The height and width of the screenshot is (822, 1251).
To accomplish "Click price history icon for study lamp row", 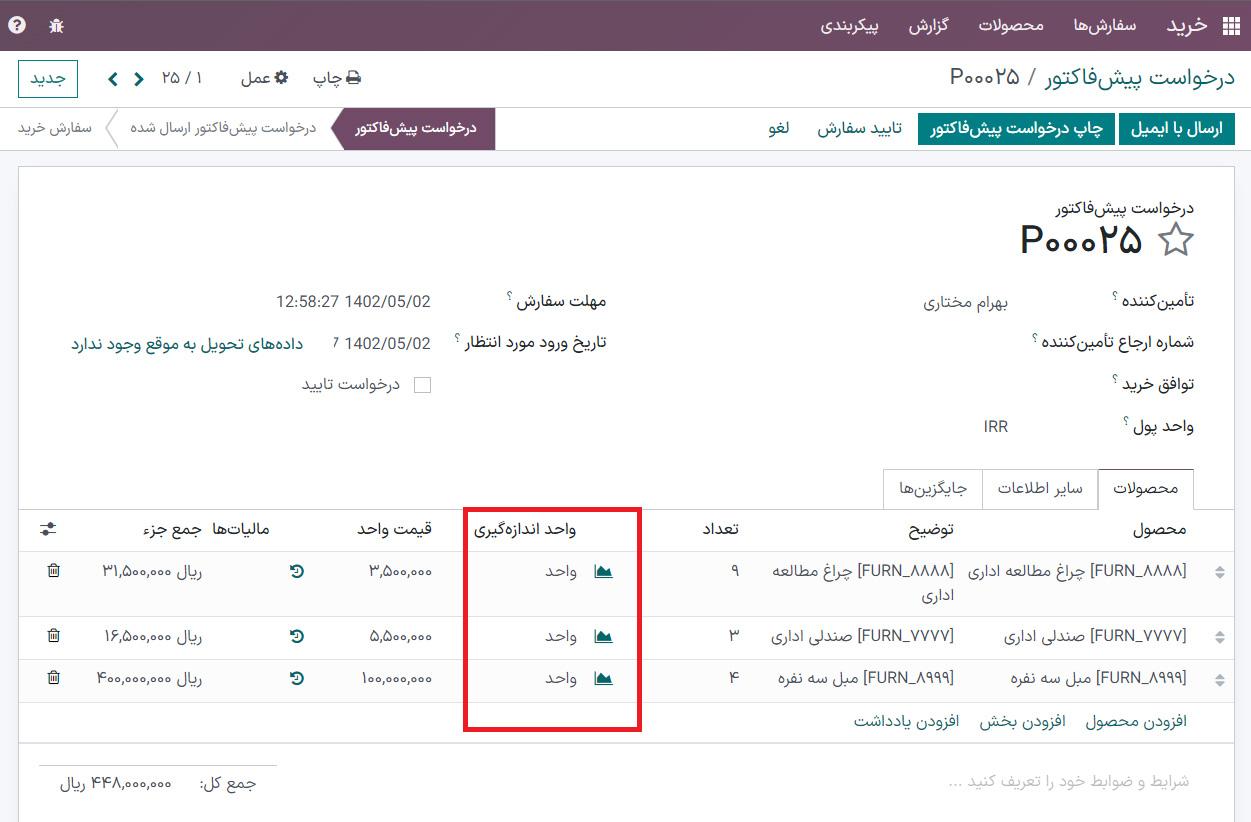I will pyautogui.click(x=297, y=571).
